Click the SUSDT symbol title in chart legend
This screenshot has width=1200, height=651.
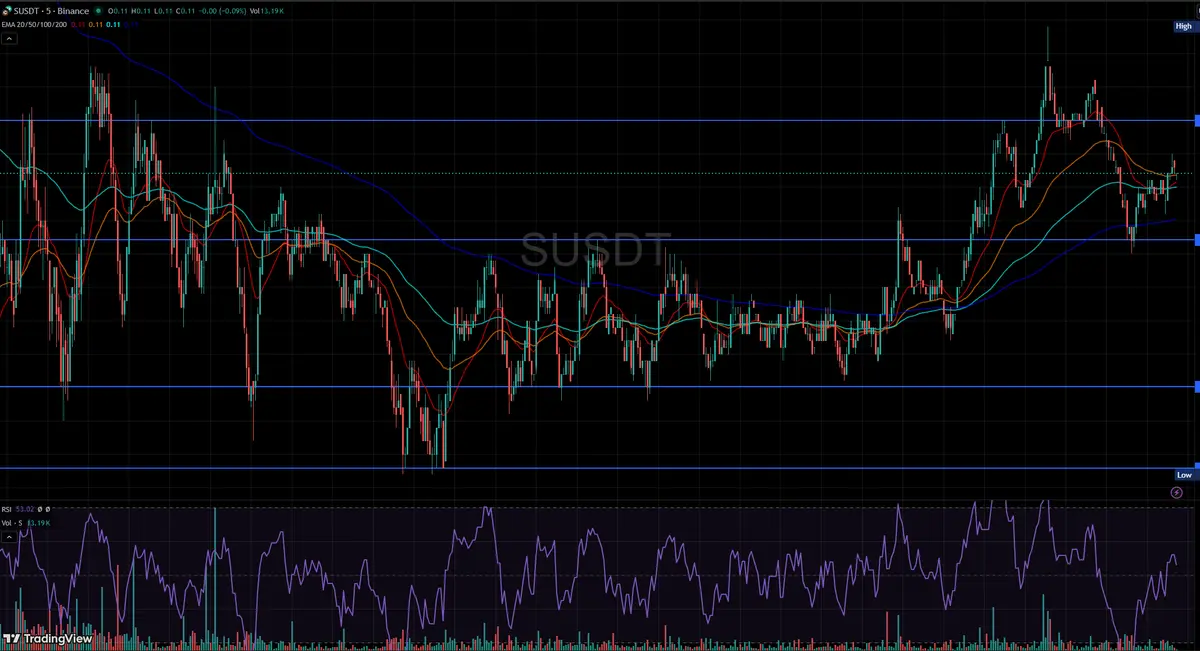51,11
